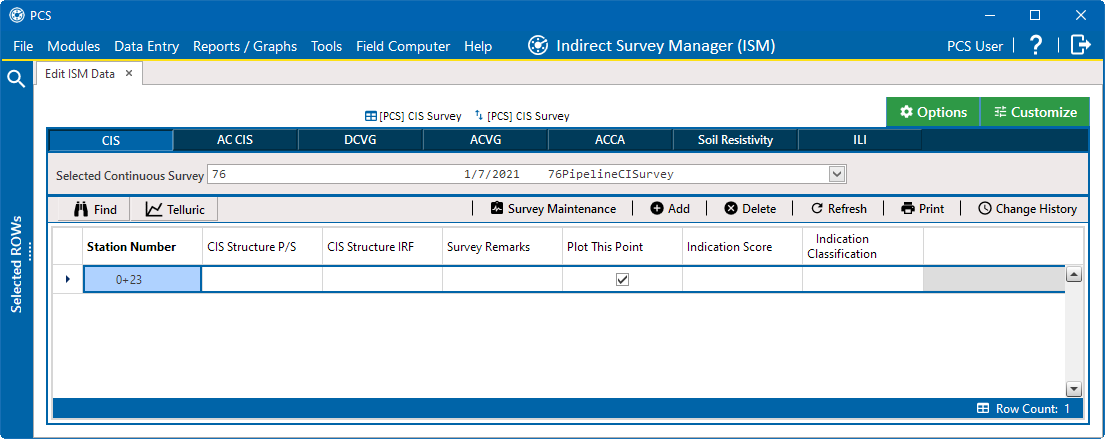
Task: Switch to the AC CIS tab
Action: (235, 140)
